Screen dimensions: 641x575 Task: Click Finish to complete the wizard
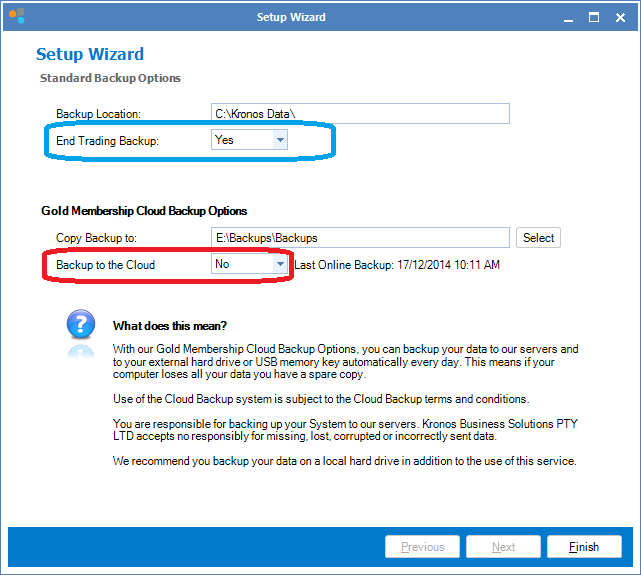point(584,547)
